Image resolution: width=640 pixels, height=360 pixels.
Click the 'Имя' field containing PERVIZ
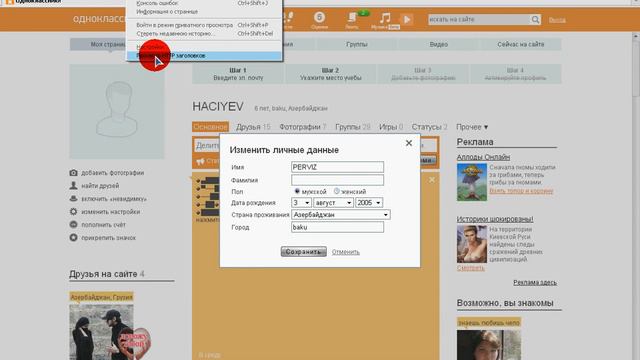coord(337,167)
